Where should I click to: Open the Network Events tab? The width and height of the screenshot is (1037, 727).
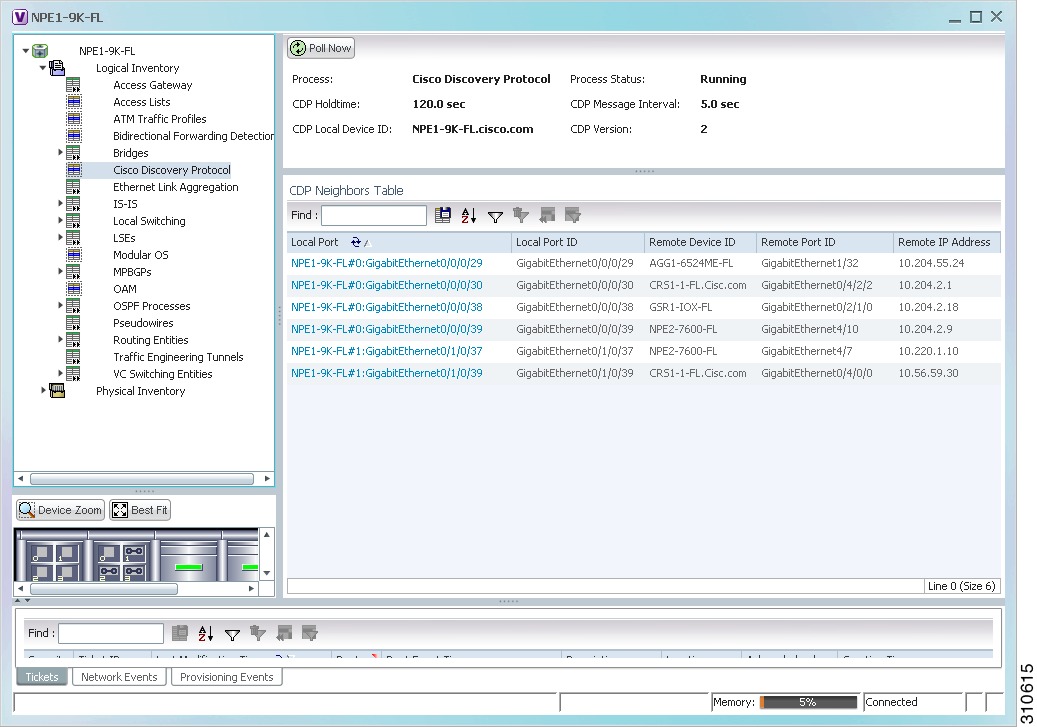[119, 677]
